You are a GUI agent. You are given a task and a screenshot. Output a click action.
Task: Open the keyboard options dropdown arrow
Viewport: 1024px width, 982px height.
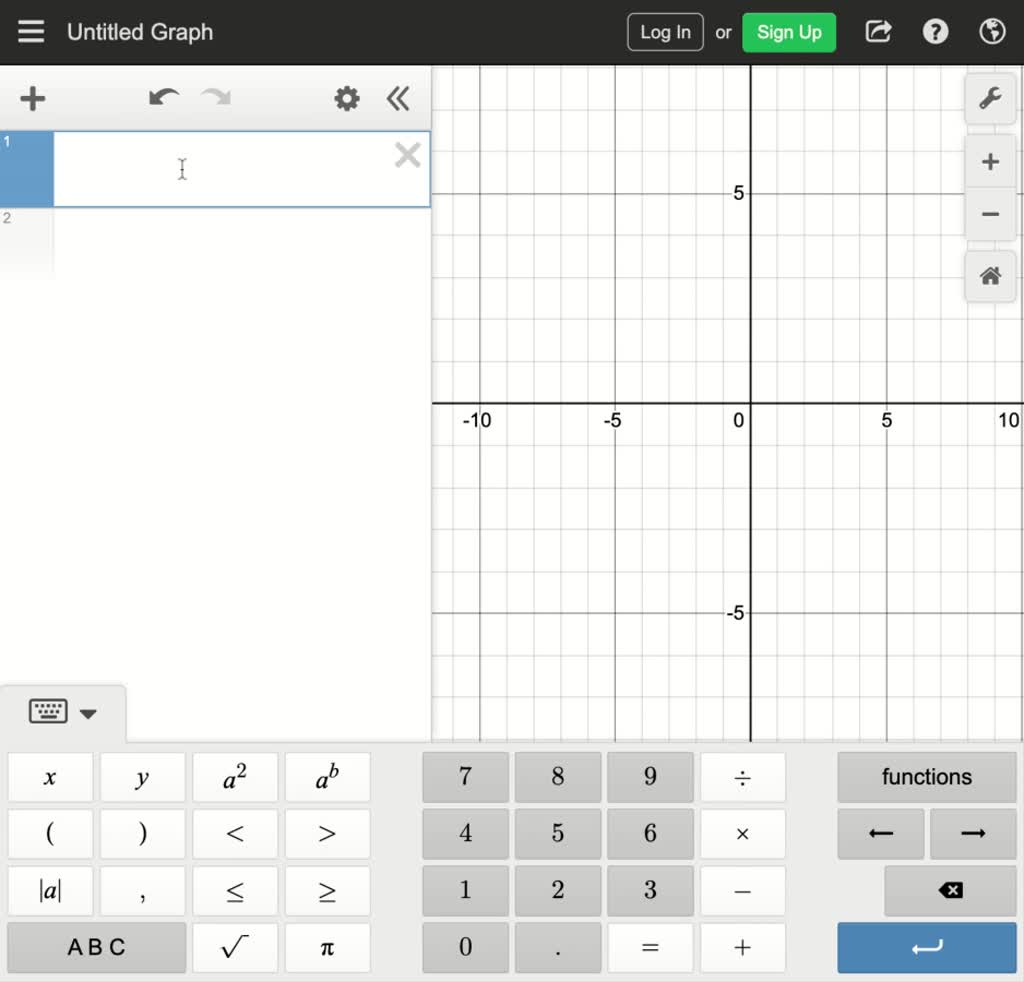tap(89, 713)
